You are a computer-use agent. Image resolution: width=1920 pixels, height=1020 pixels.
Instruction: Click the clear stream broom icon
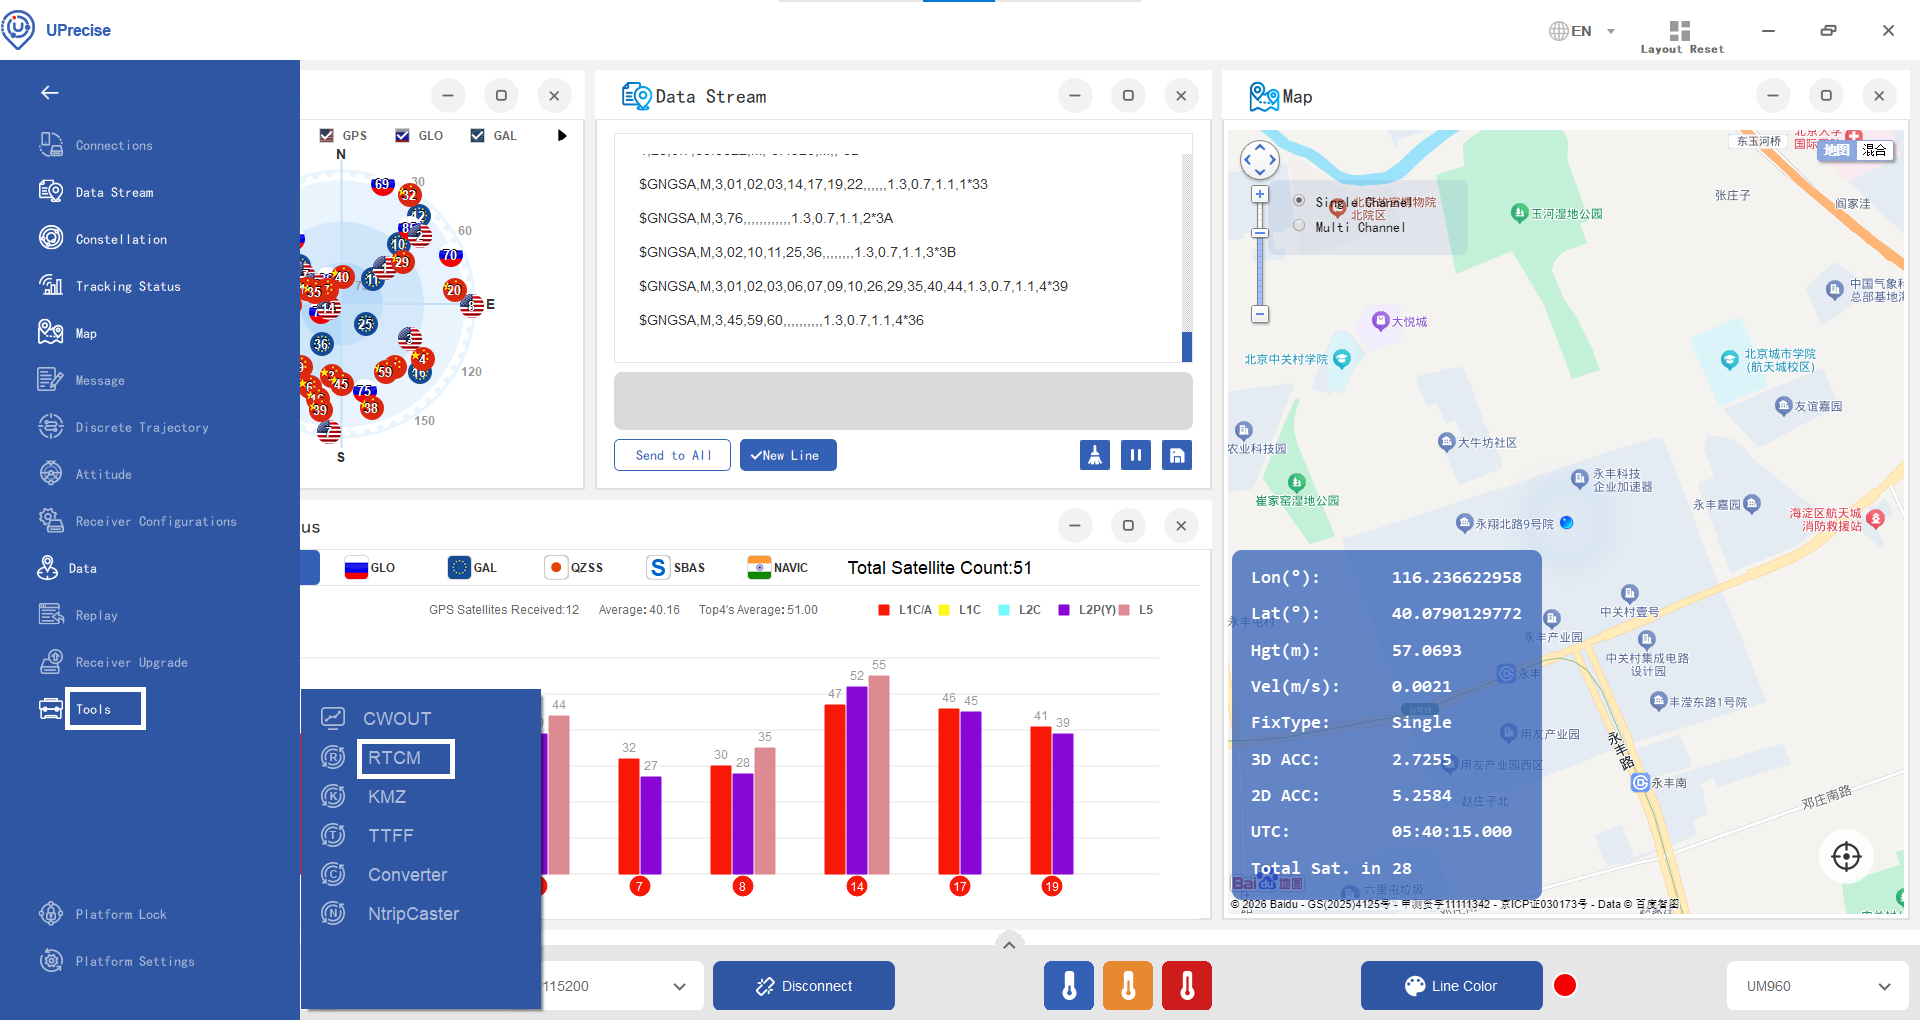[x=1095, y=455]
